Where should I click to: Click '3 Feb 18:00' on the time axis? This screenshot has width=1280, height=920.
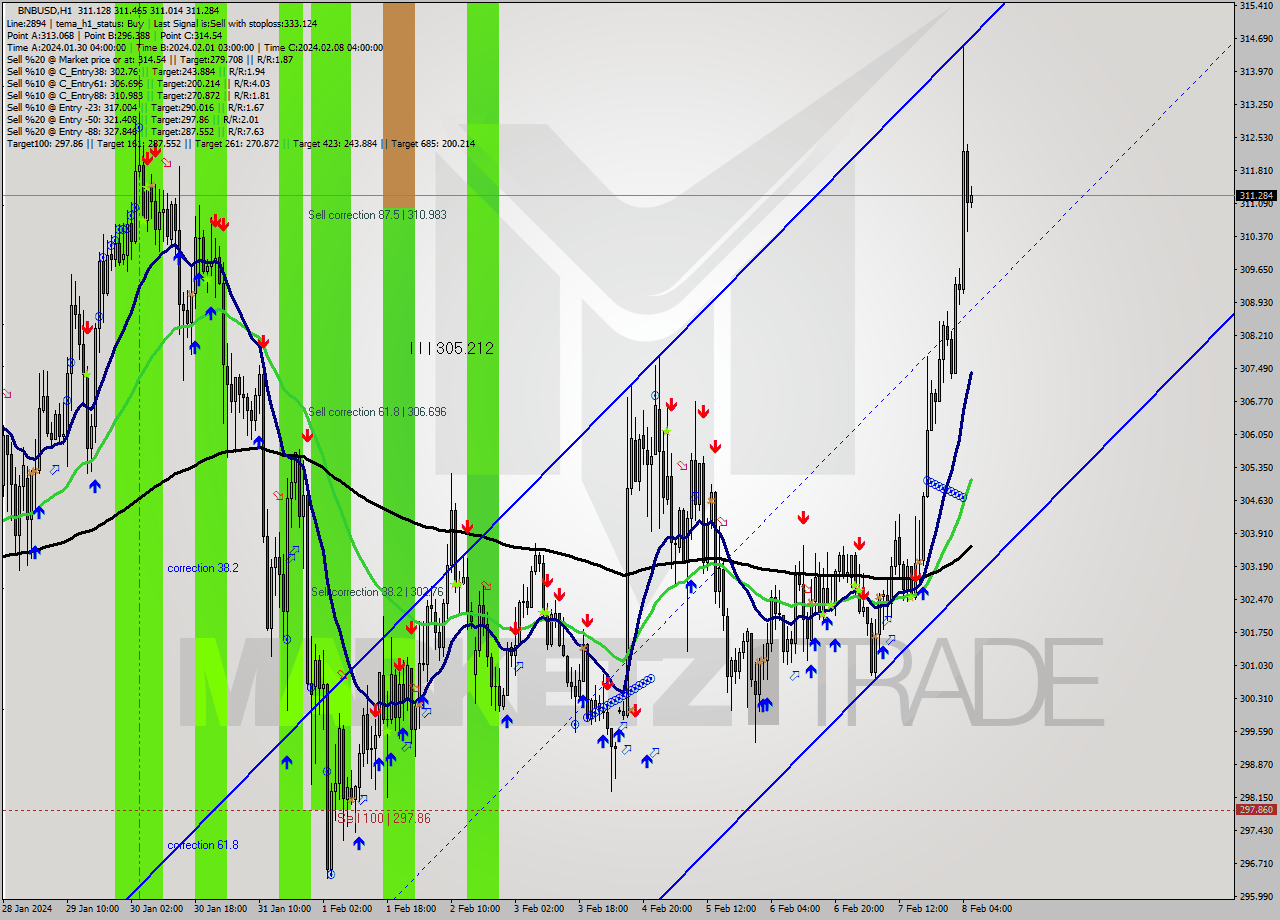[602, 909]
